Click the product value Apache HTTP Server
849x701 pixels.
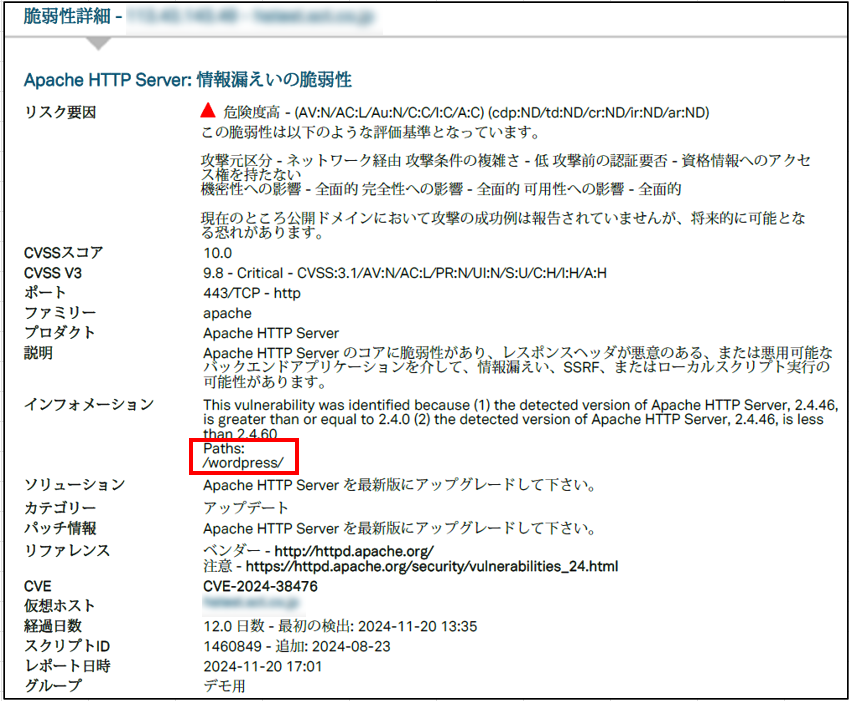[x=271, y=333]
